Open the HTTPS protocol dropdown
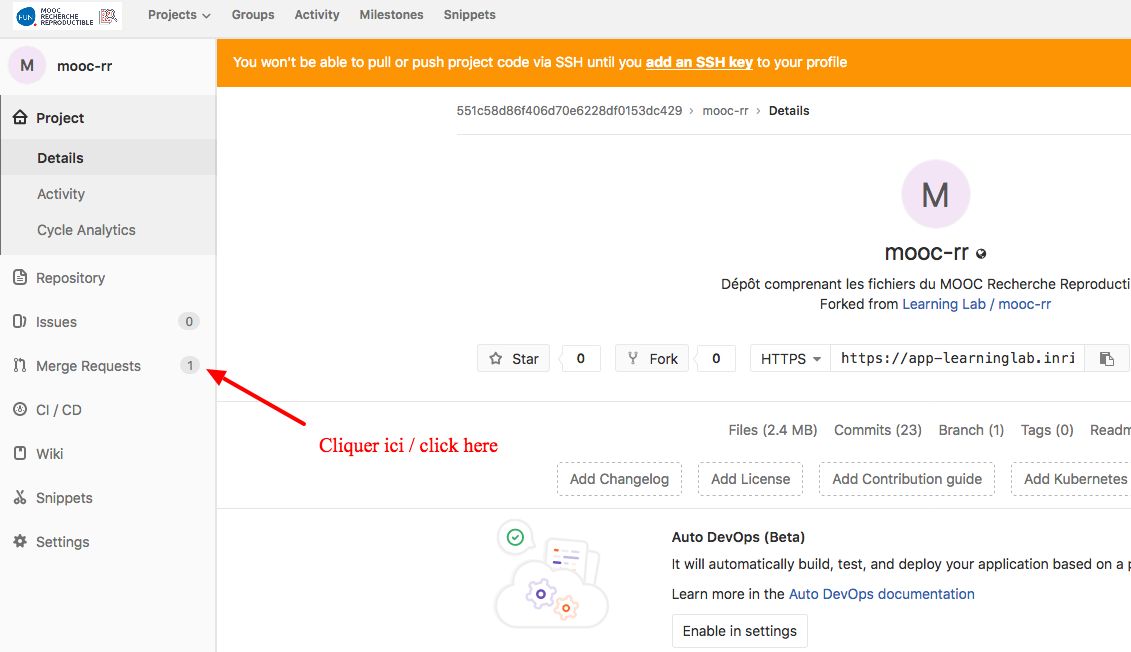Screen dimensions: 1131x652 click(790, 359)
